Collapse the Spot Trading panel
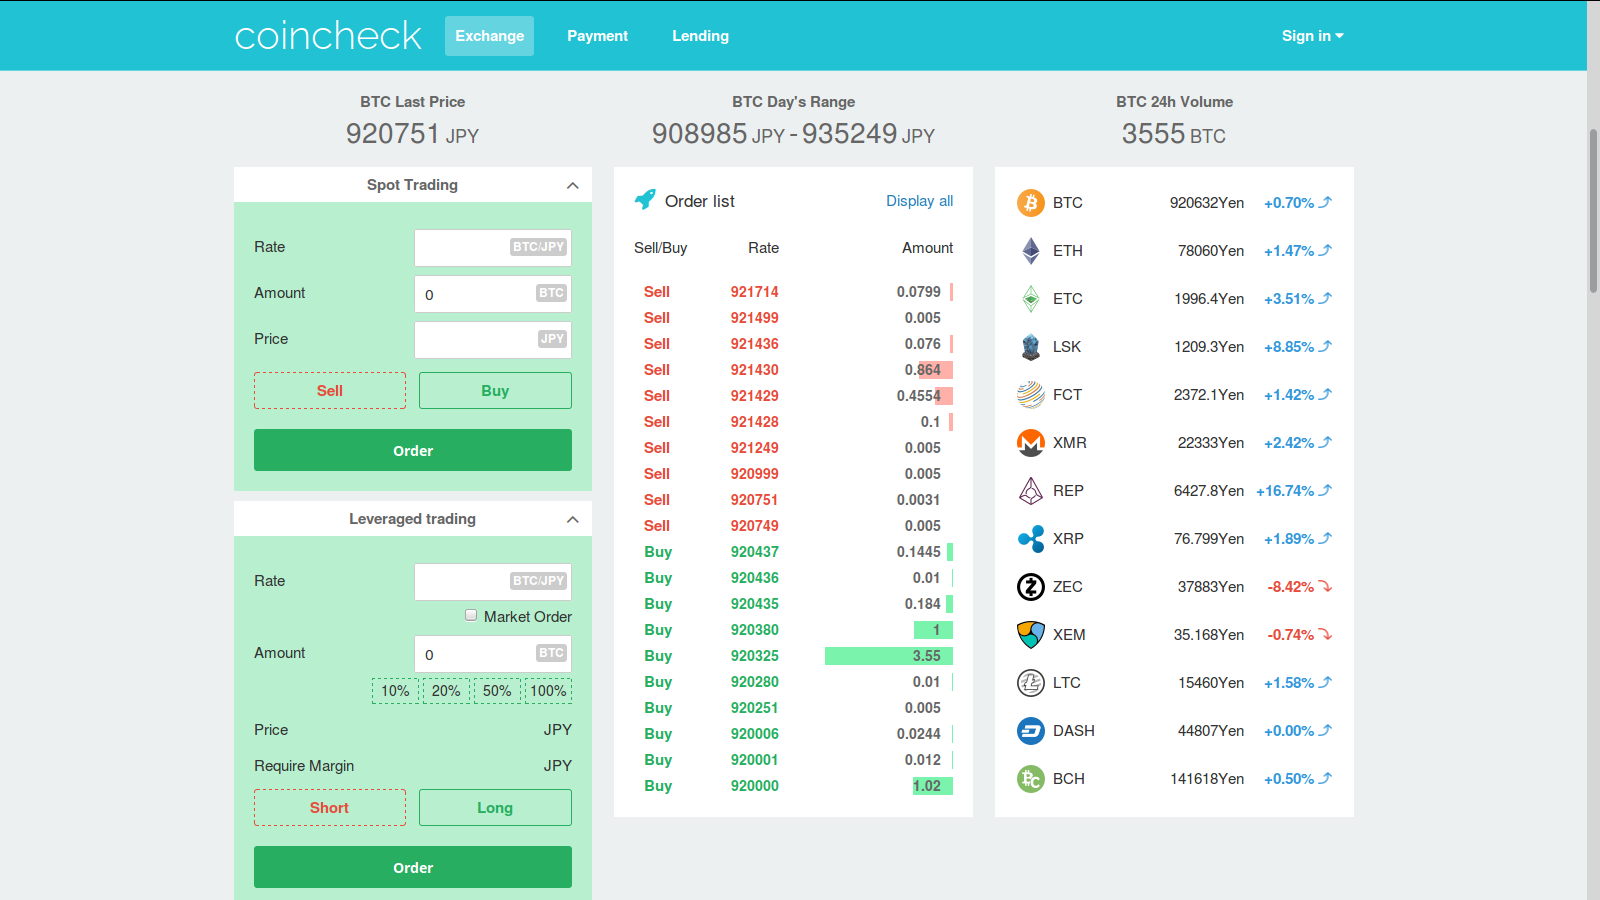1600x900 pixels. (x=572, y=185)
